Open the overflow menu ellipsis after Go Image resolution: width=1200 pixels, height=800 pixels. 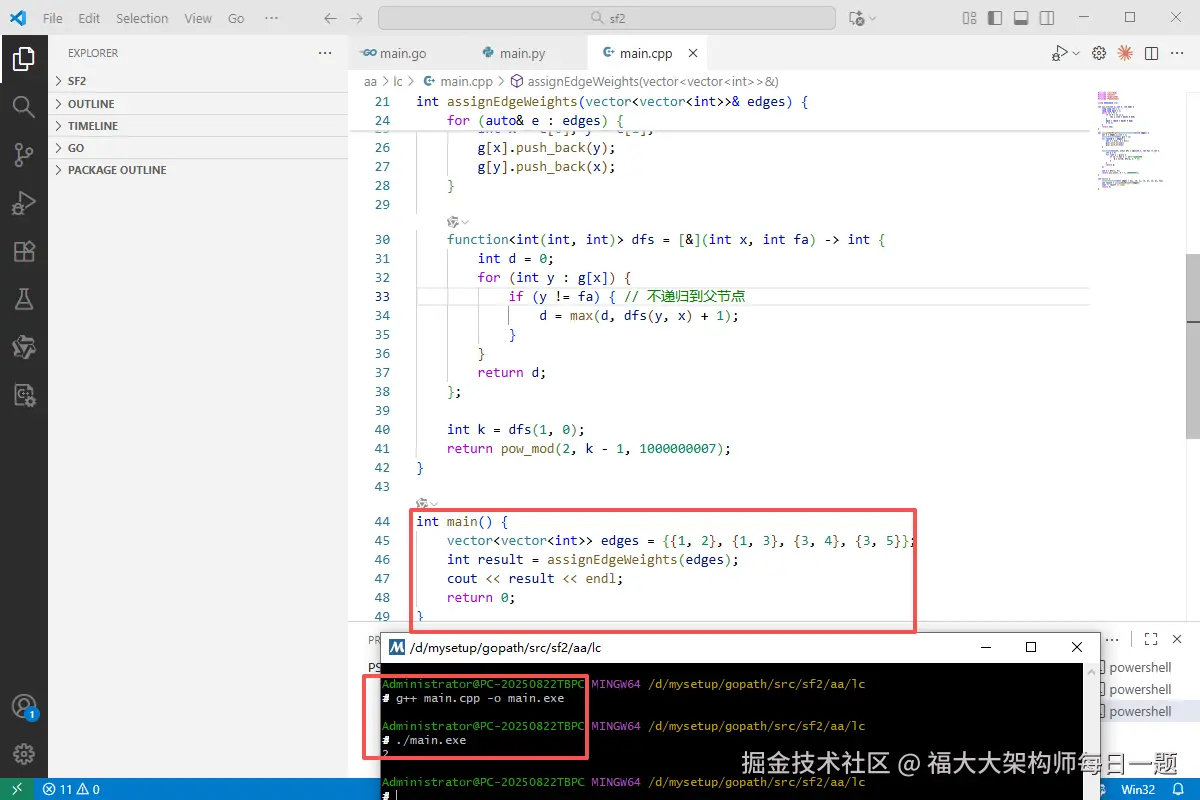271,18
